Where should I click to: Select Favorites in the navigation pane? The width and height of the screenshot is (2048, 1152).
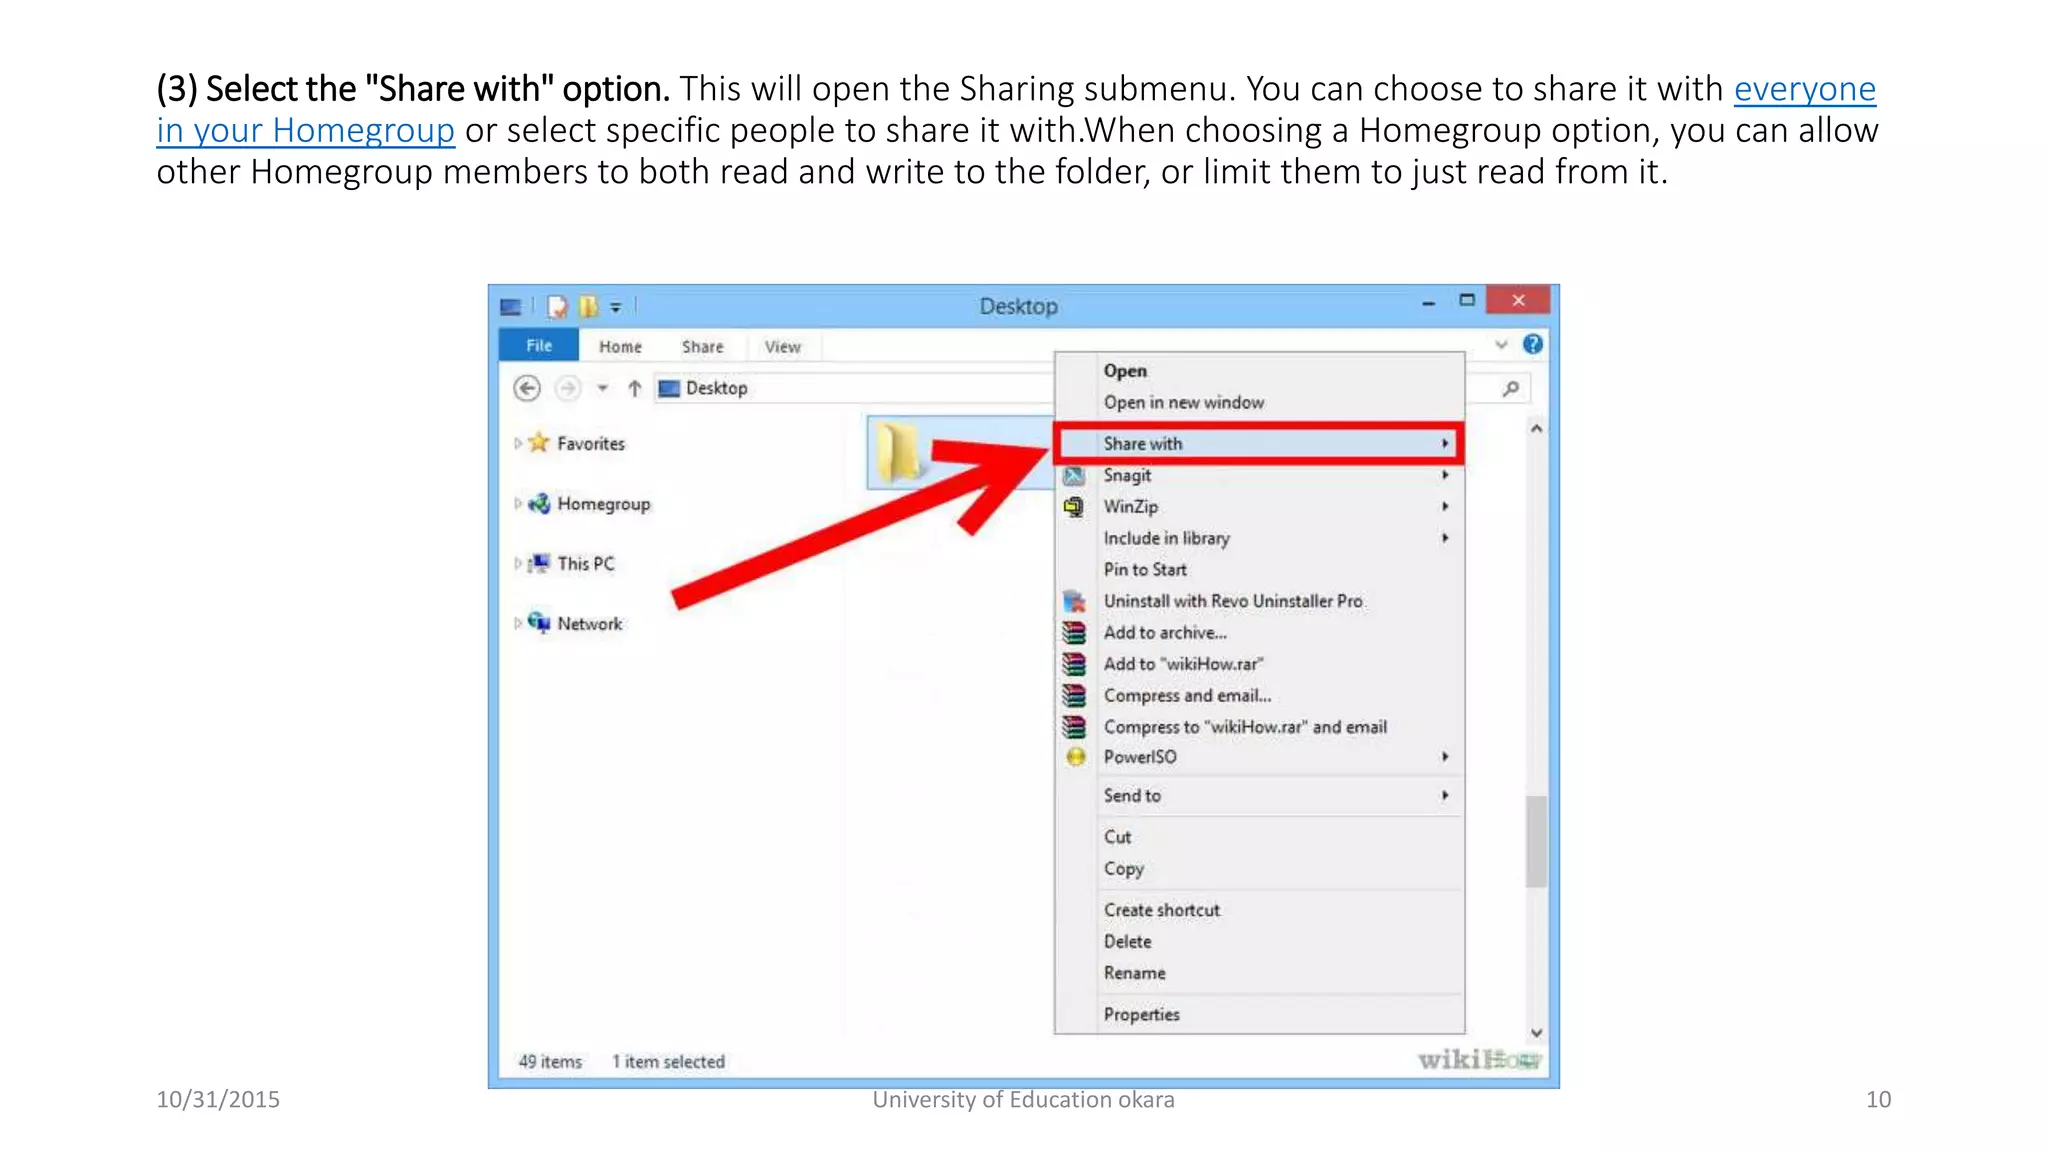pos(590,443)
